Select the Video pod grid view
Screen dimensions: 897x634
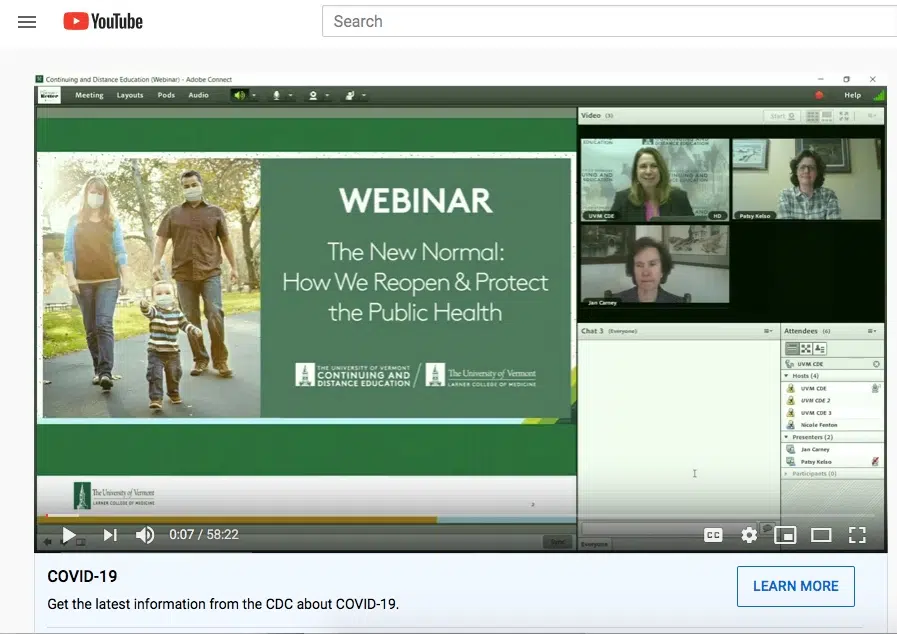(x=812, y=116)
